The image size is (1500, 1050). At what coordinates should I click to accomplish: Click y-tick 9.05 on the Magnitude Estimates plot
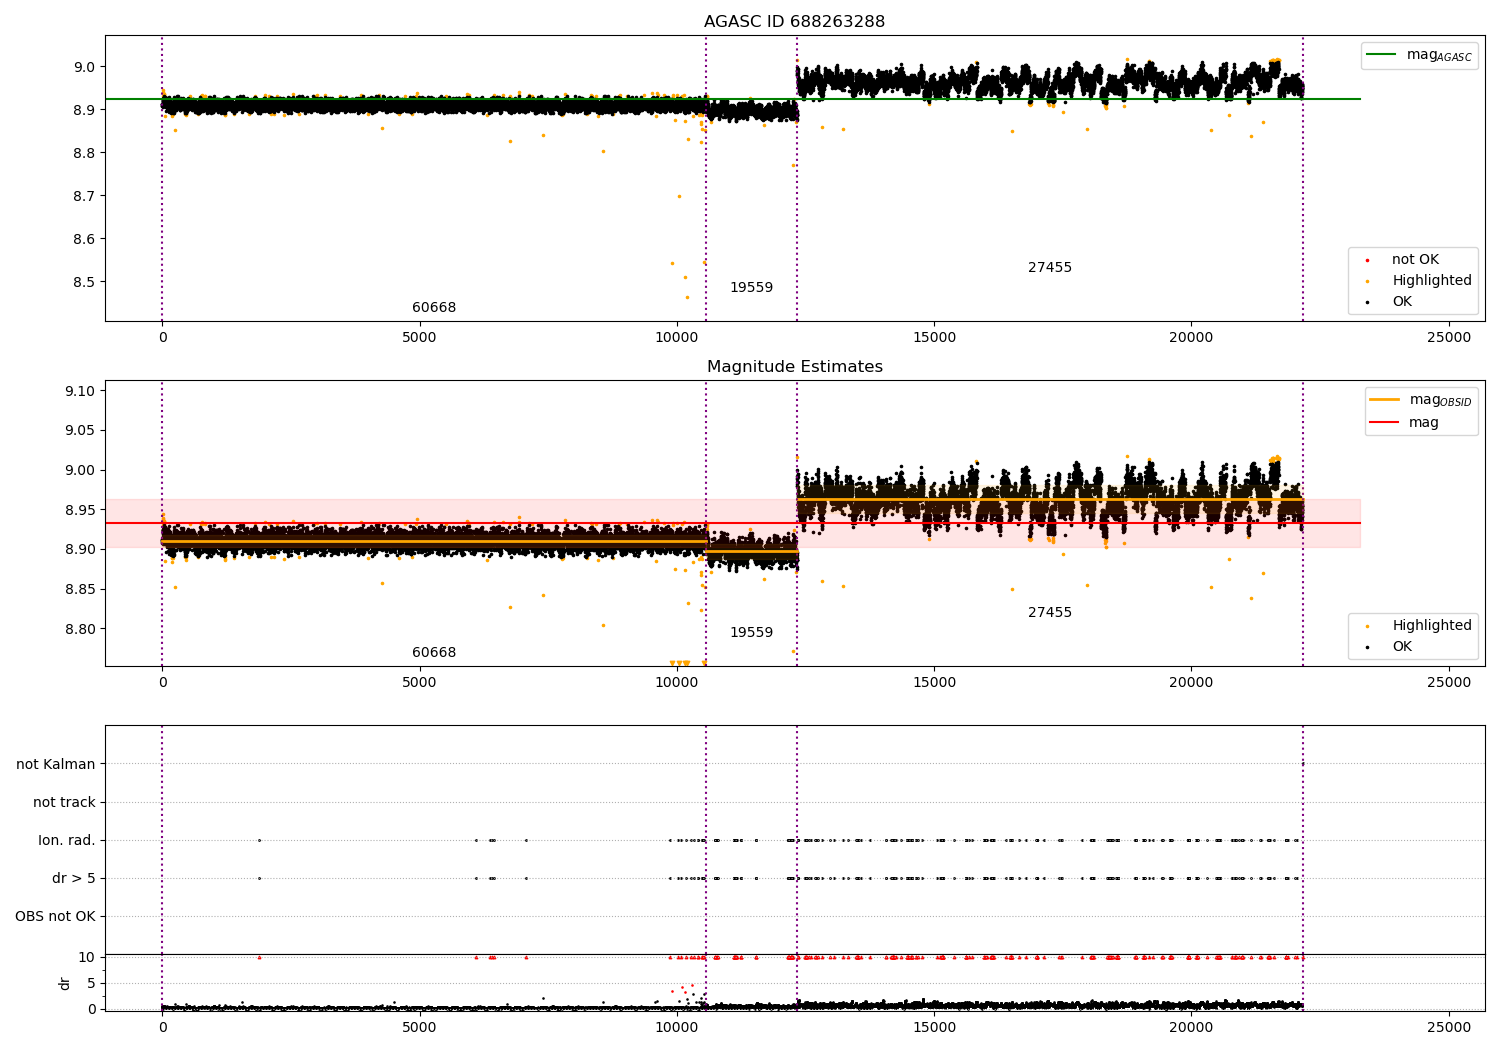80,431
